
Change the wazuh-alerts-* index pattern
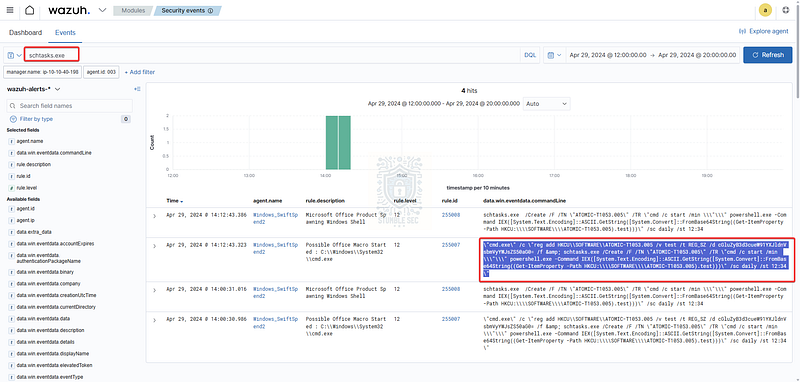[x=33, y=89]
